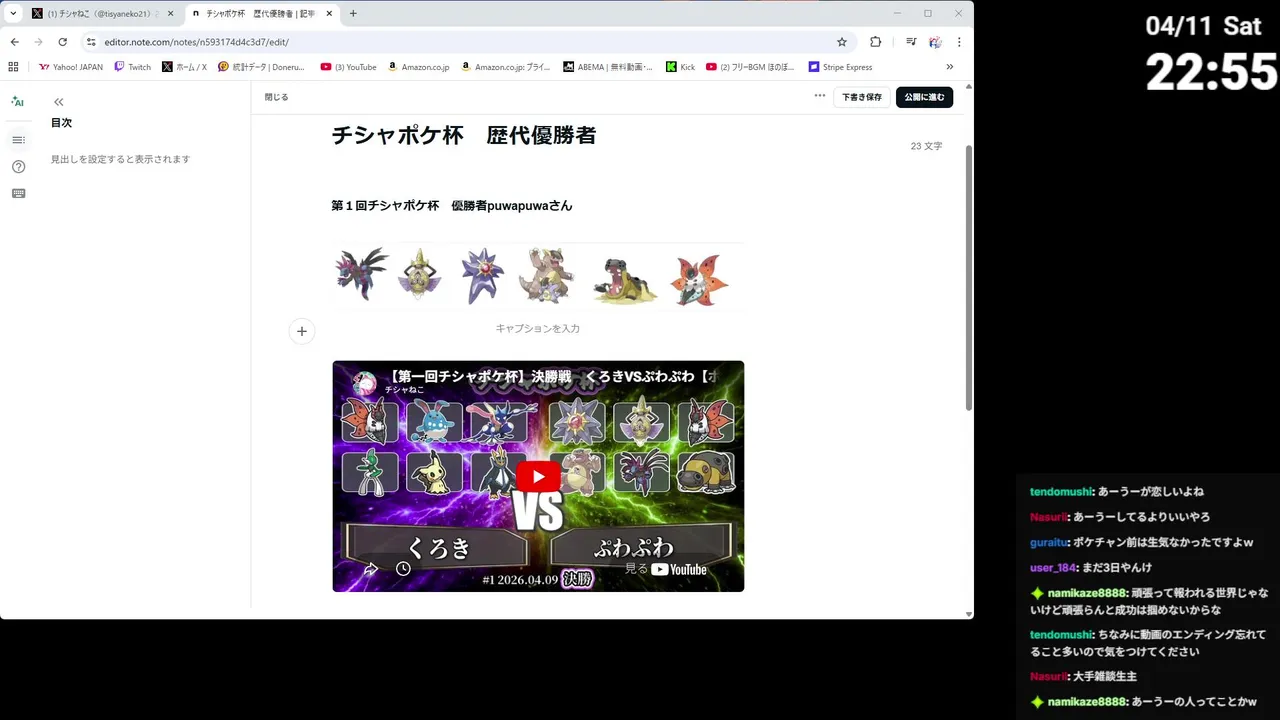Open the Chrome profile avatar
Viewport: 1280px width, 720px height.
tap(935, 42)
